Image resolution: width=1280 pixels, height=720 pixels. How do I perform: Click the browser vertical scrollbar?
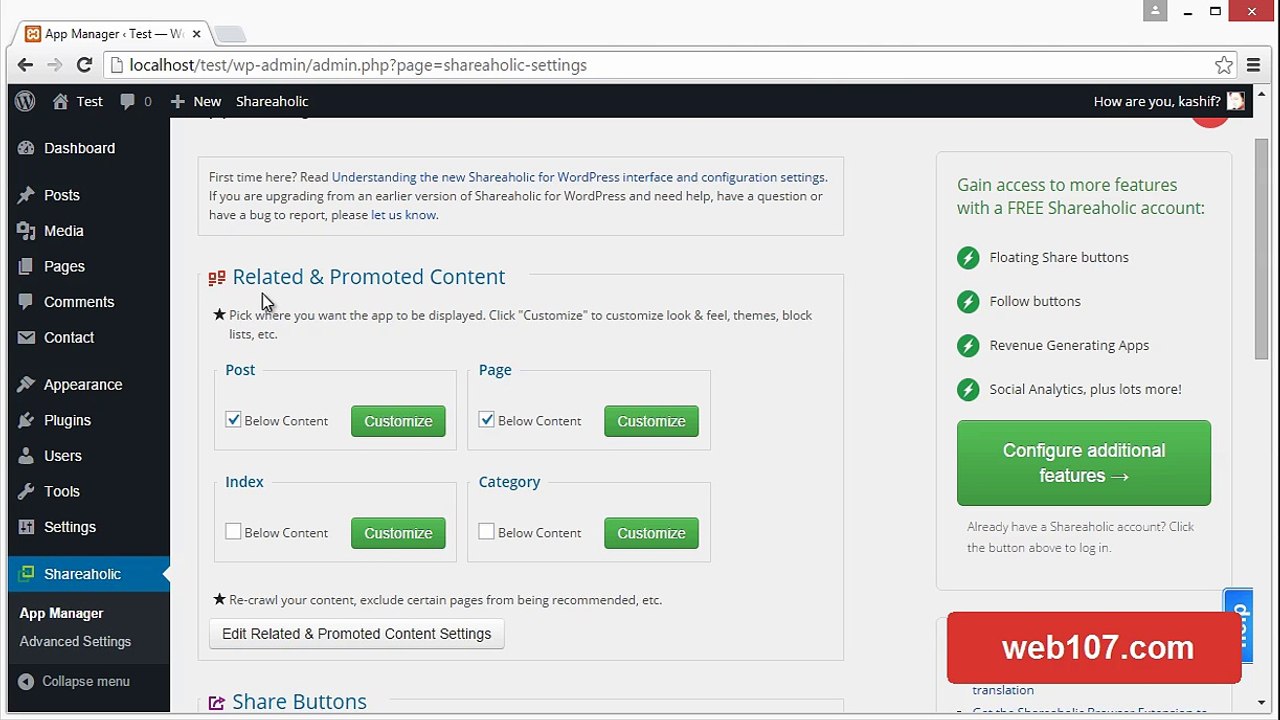tap(1261, 250)
